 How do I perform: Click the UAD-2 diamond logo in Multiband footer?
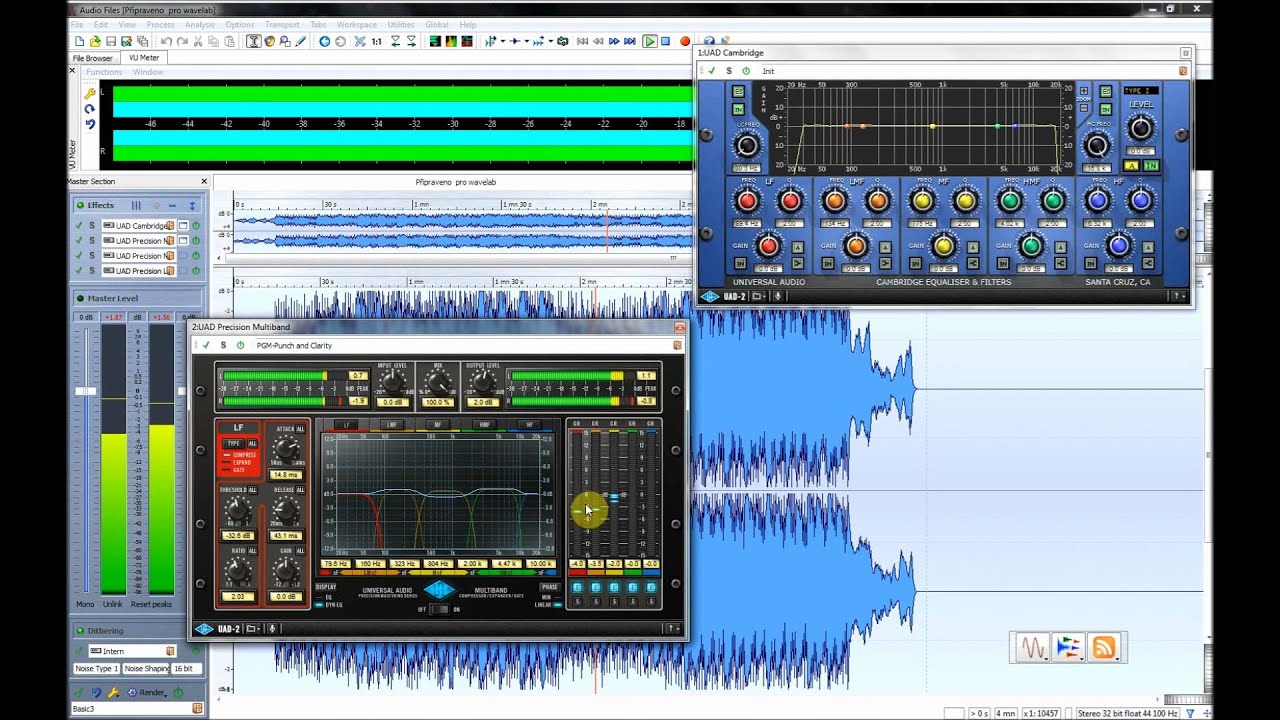click(205, 629)
